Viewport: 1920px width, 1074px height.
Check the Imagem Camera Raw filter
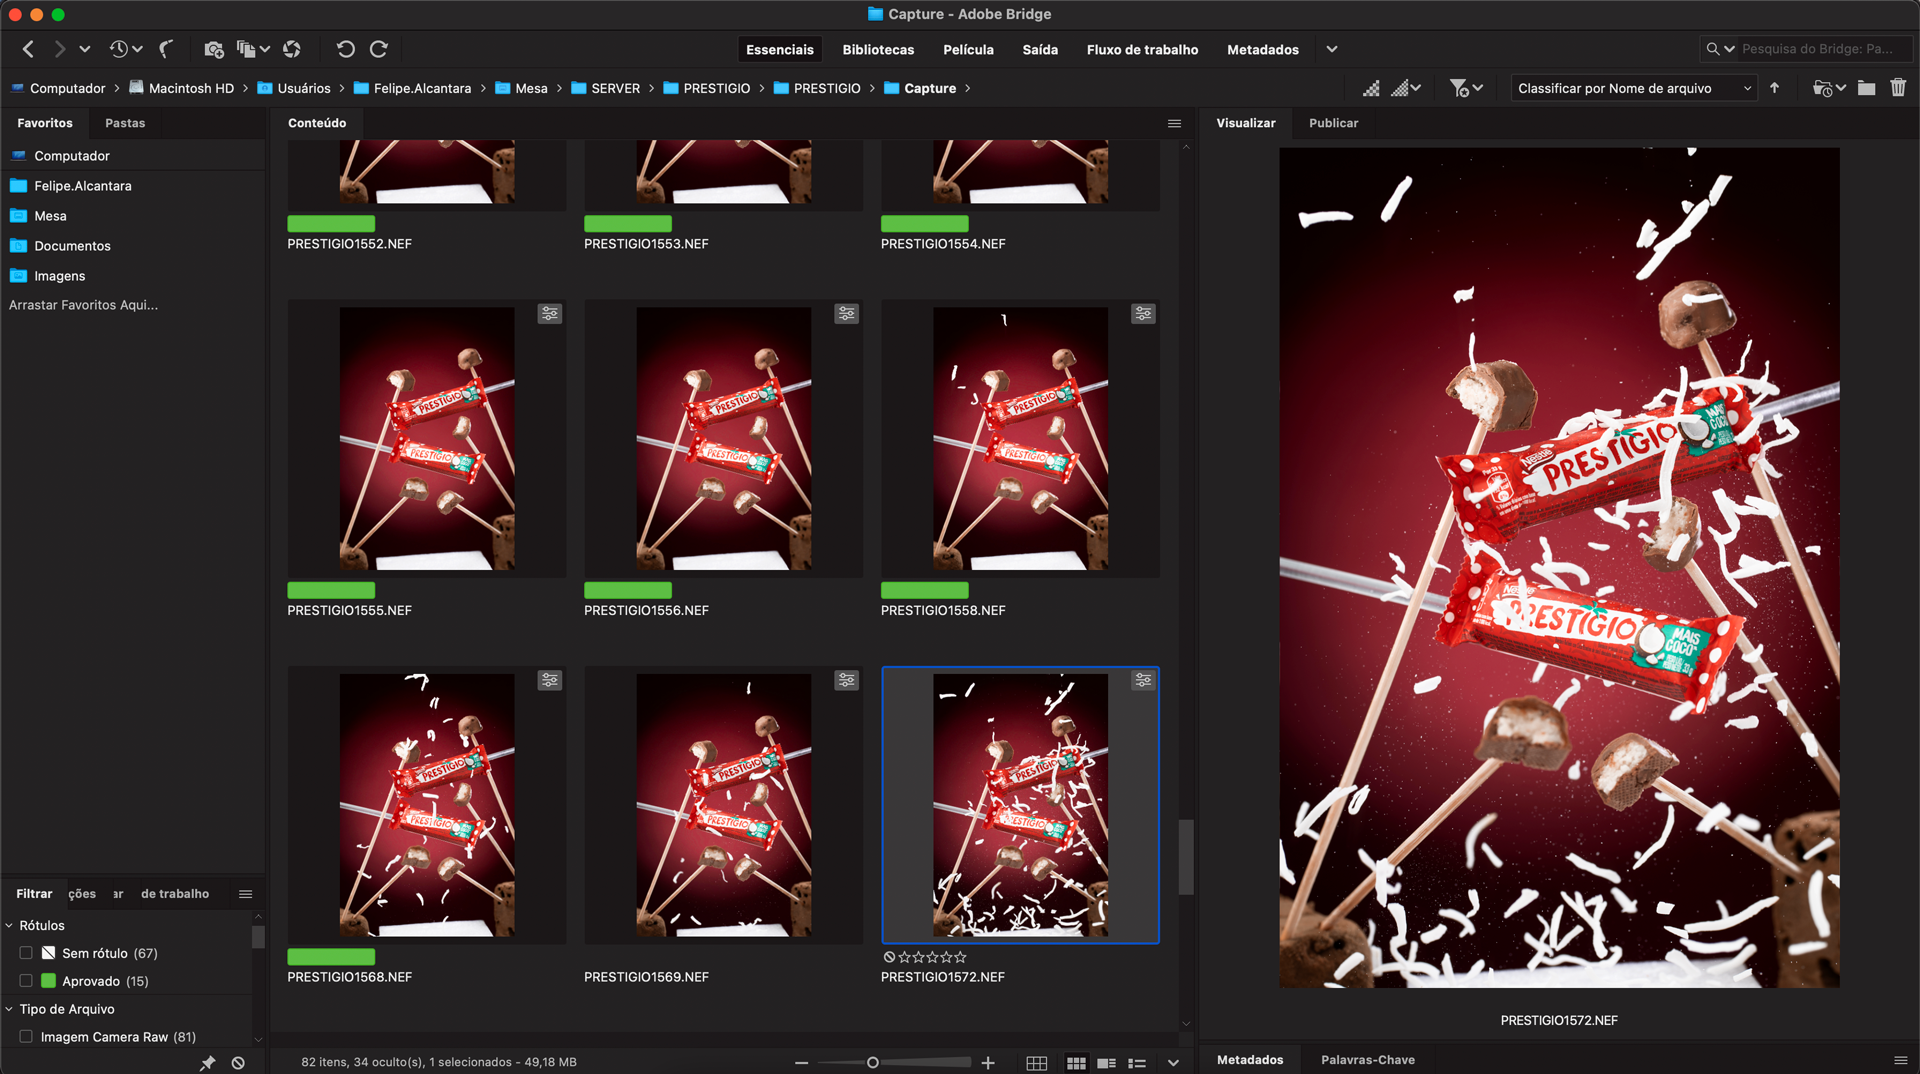(26, 1037)
